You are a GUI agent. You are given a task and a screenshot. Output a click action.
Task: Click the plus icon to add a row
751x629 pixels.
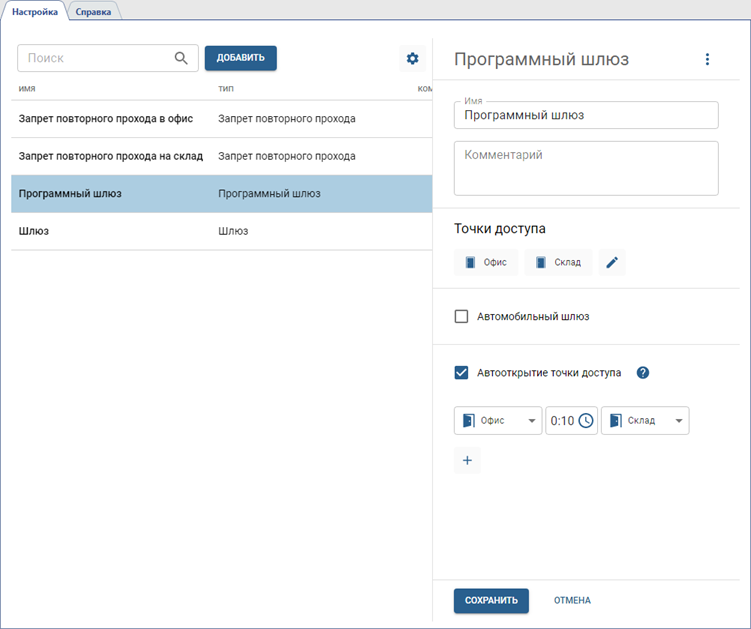tap(467, 461)
